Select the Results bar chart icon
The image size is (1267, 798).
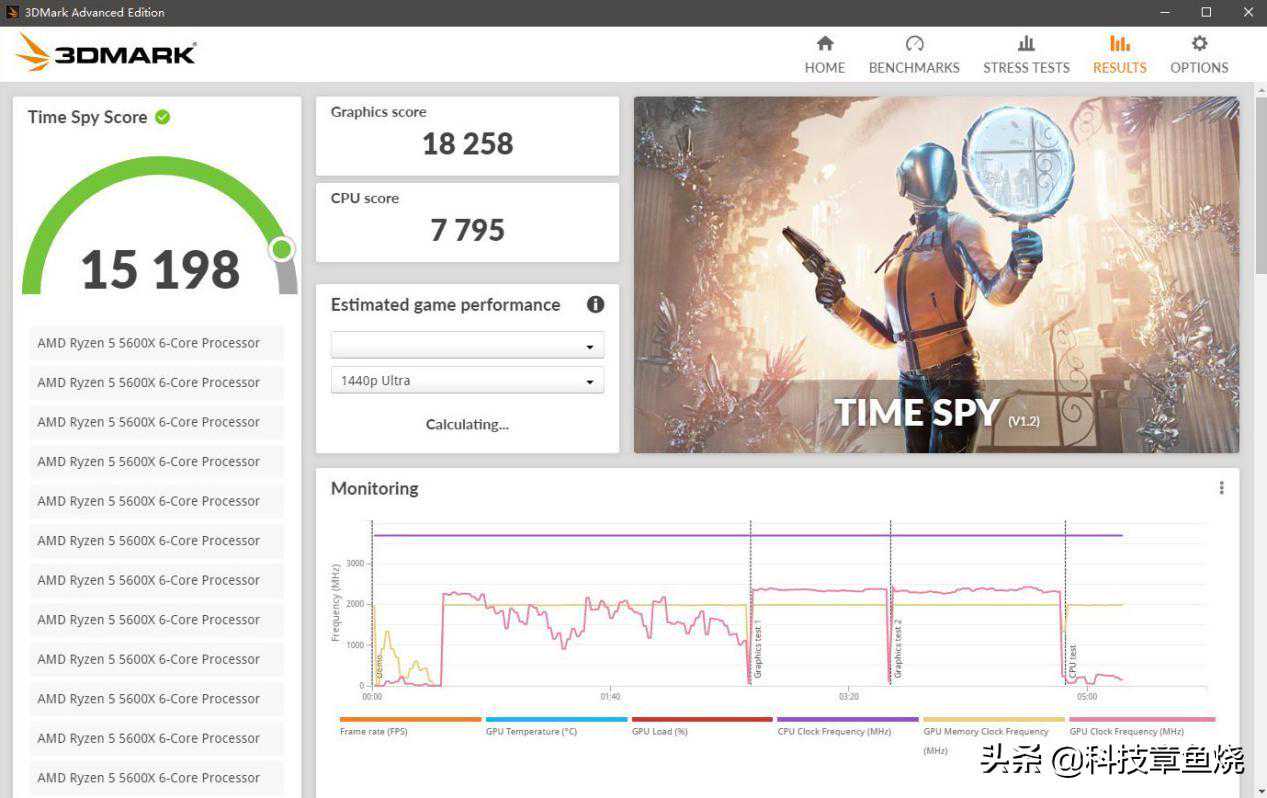point(1119,44)
